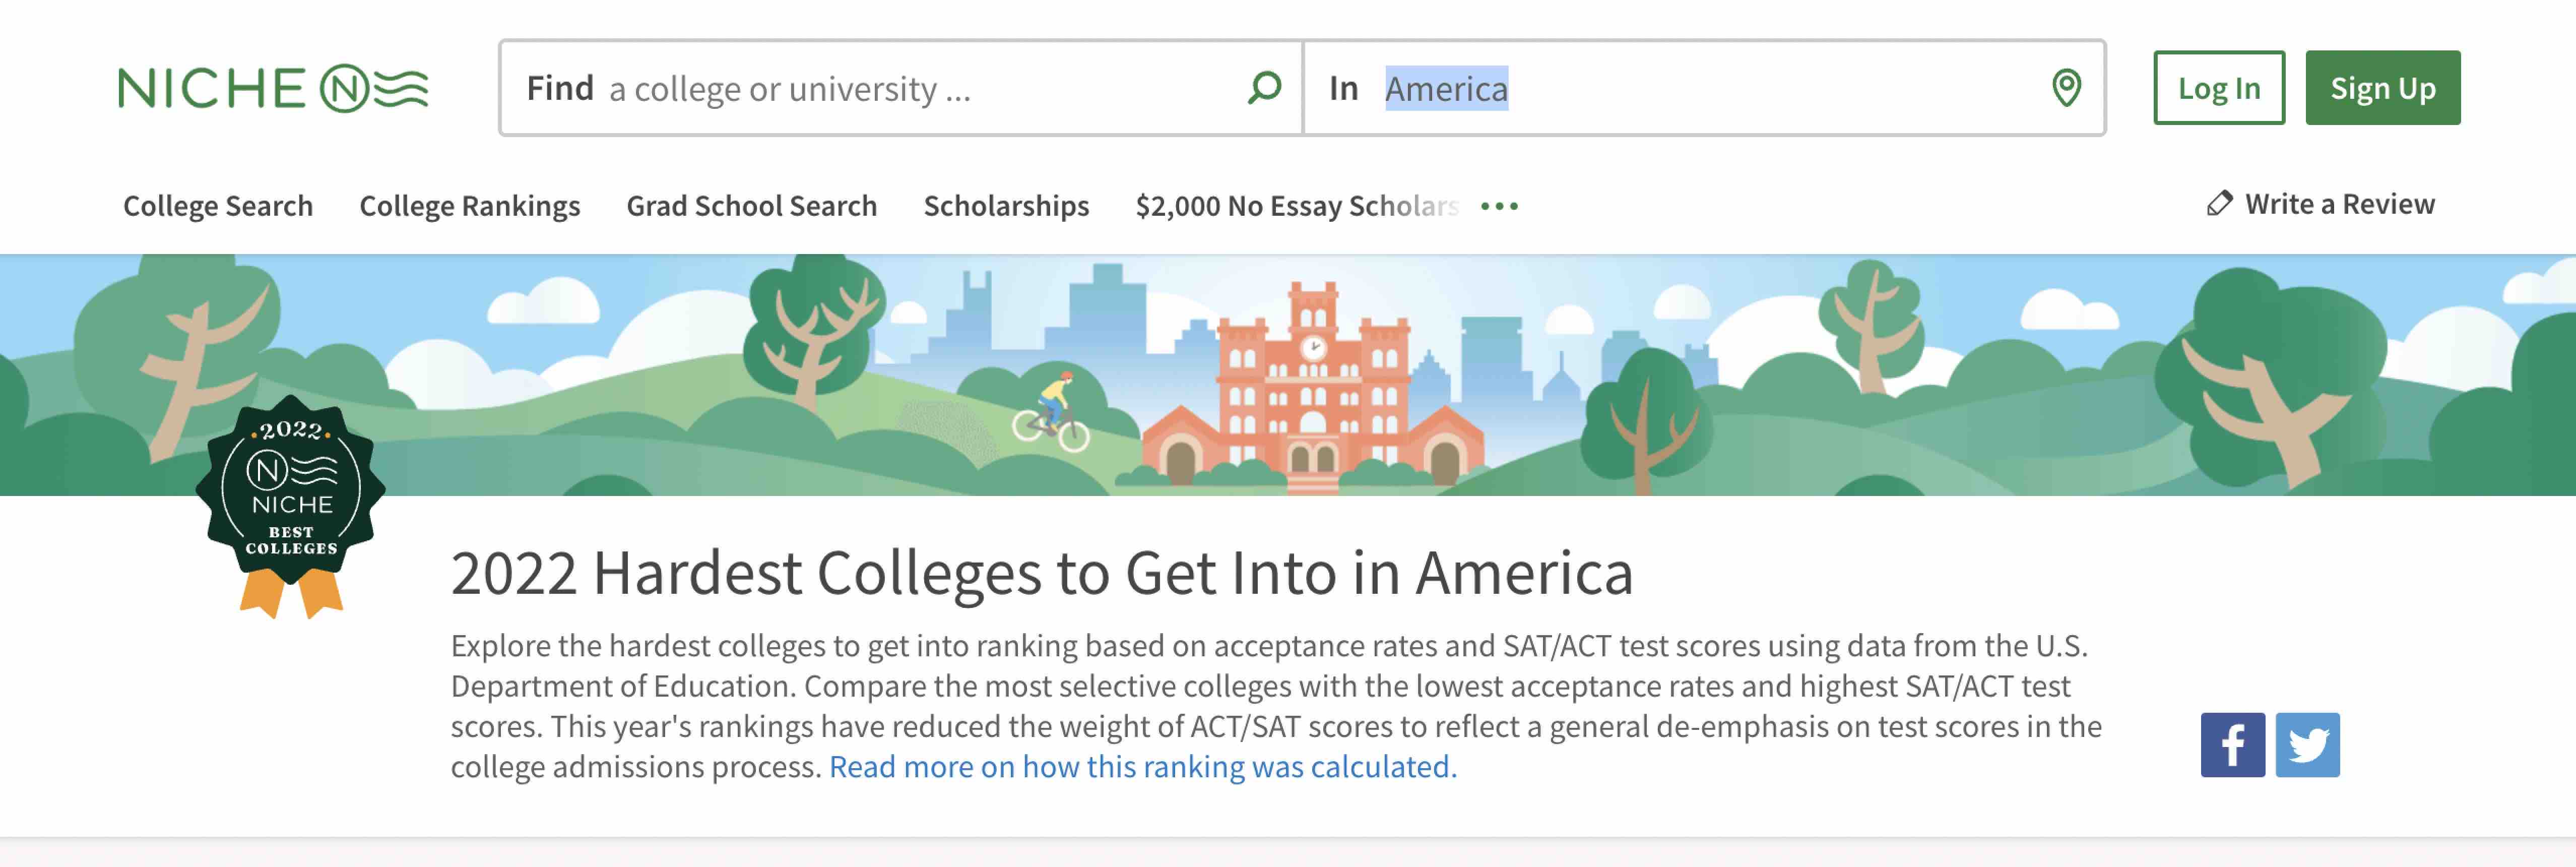Open the ranking methodology read more link
Screen dimensions: 2576x867
(1143, 767)
